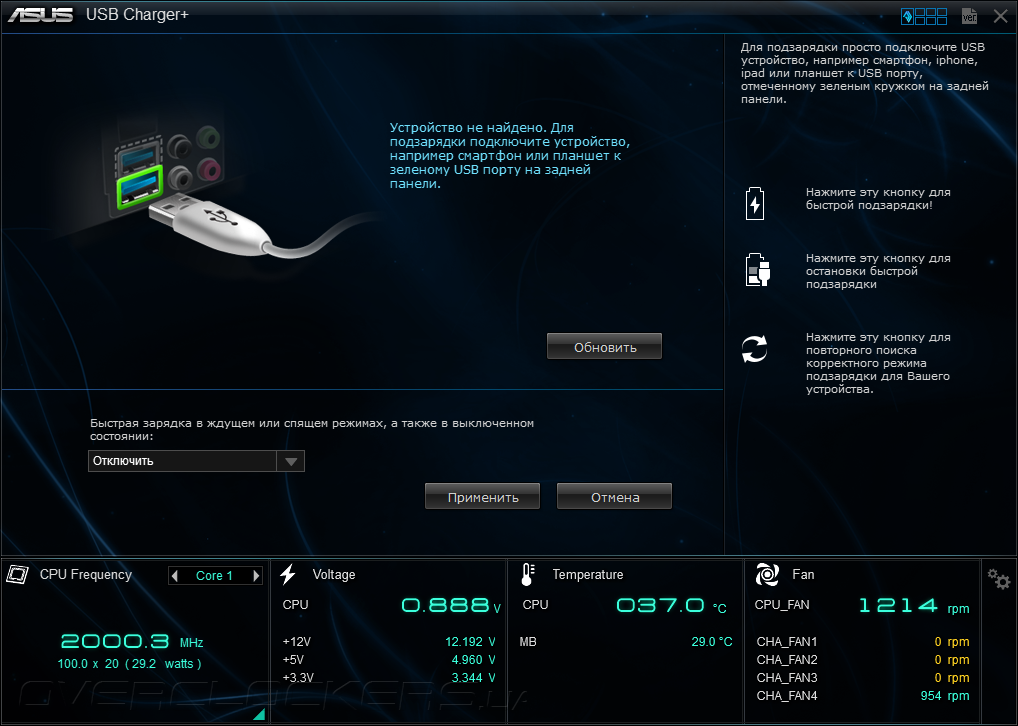Expand the teal corner triangle in CPU panel
The width and height of the screenshot is (1018, 726).
pos(259,714)
